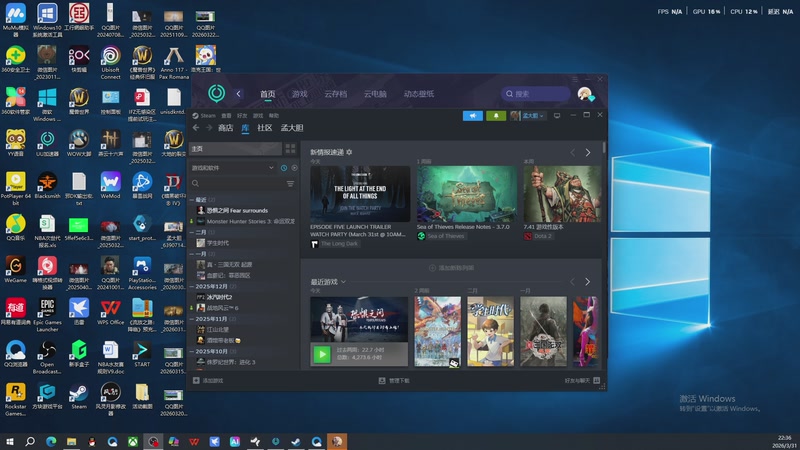The width and height of the screenshot is (800, 450).
Task: Toggle the recent-activity clock sort button
Action: click(x=284, y=168)
